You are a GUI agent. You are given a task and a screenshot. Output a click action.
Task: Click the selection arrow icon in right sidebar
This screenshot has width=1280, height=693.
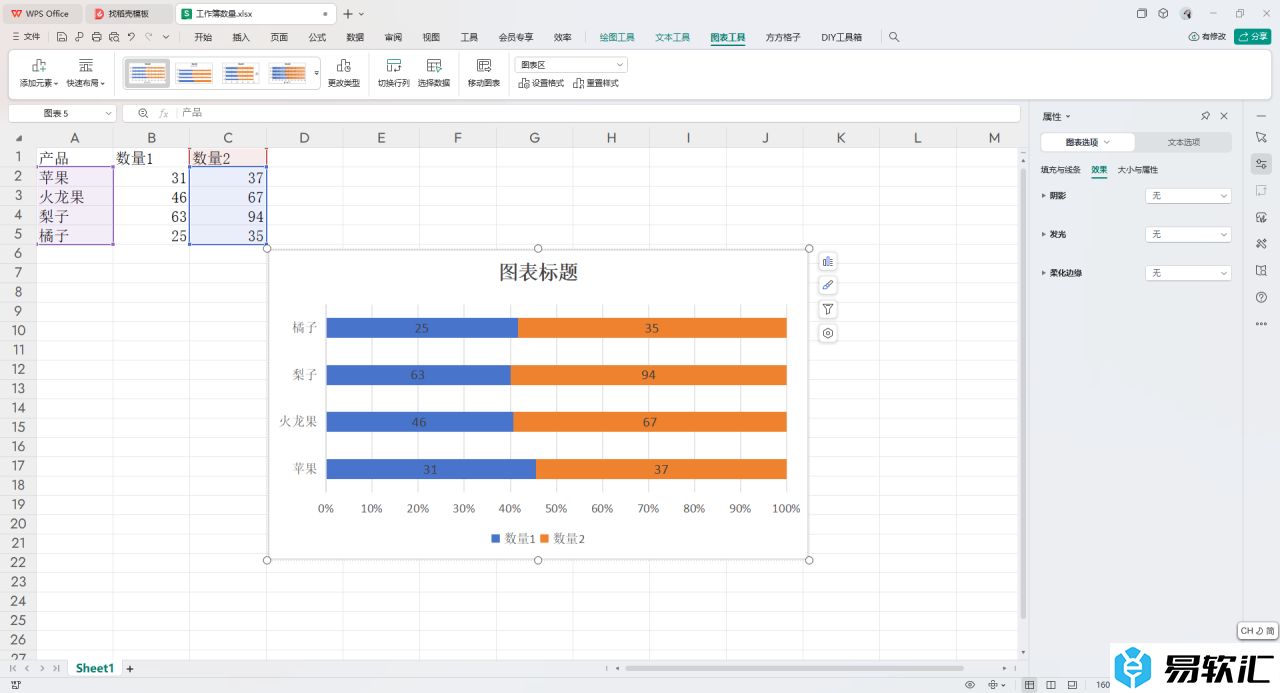coord(1261,136)
